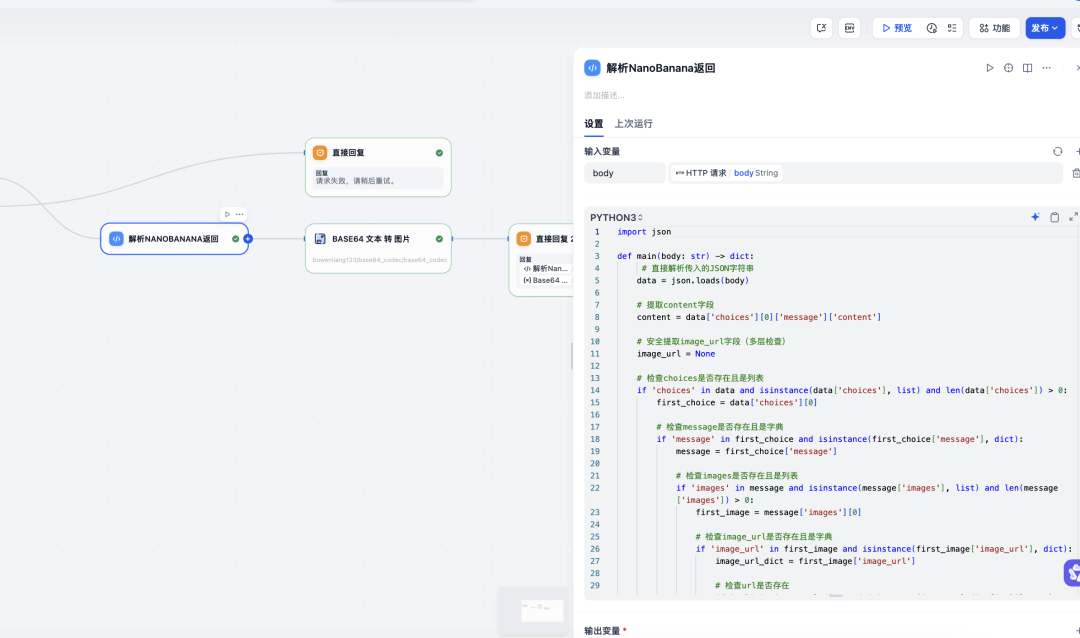Expand the code editor to fullscreen
Image resolution: width=1080 pixels, height=638 pixels.
1073,217
